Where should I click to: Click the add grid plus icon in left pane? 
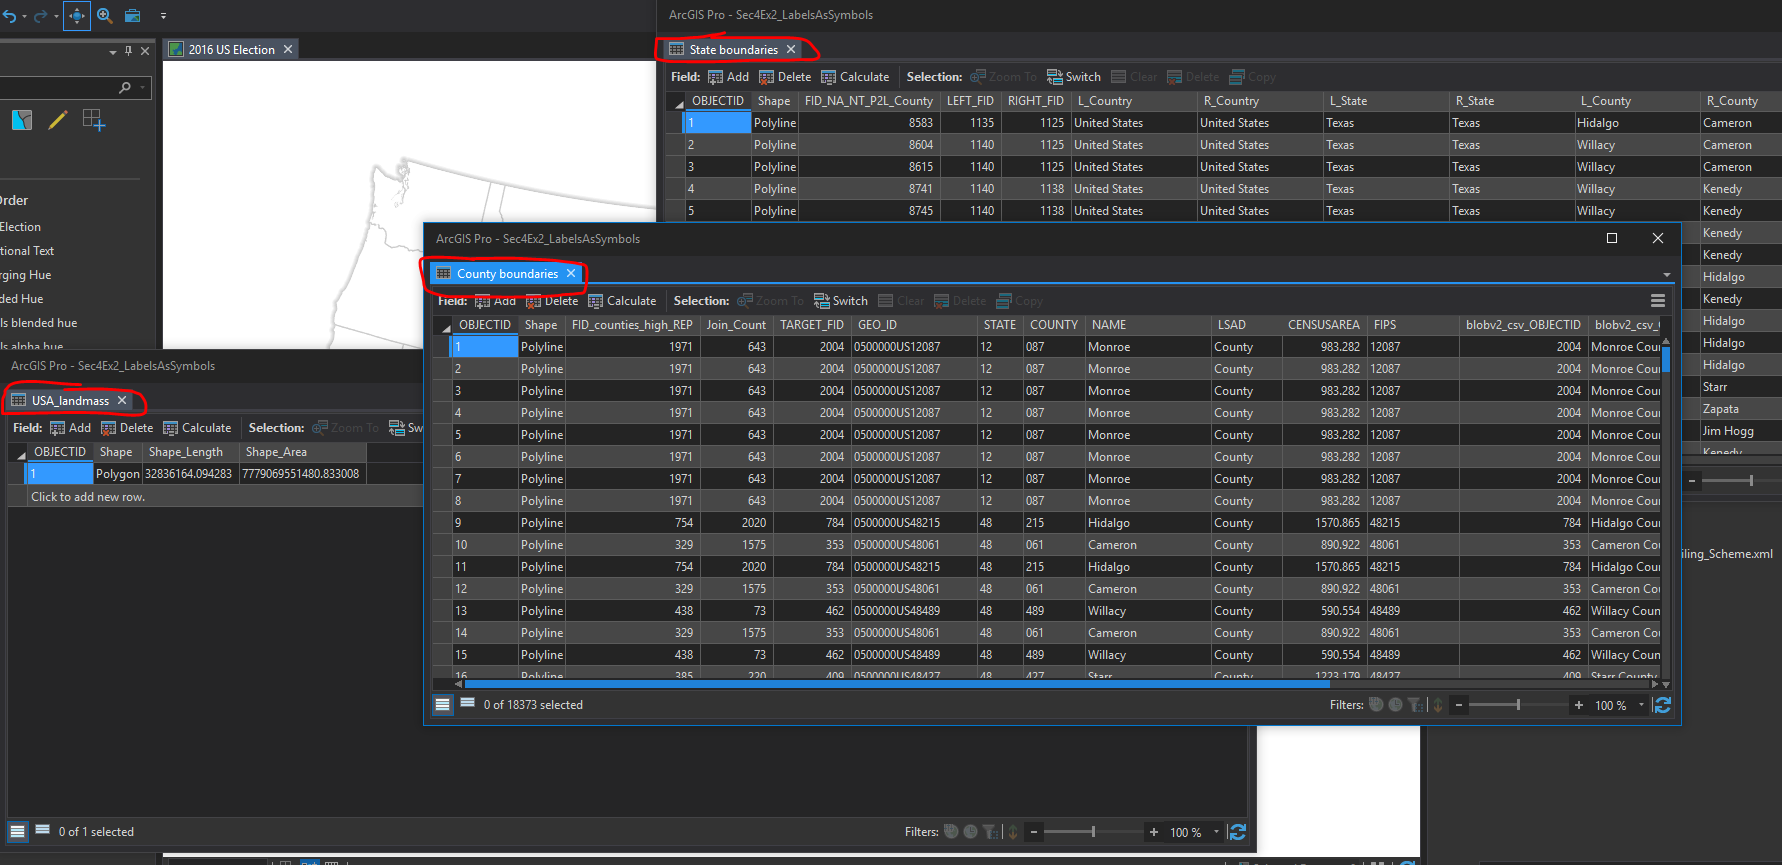click(x=94, y=120)
